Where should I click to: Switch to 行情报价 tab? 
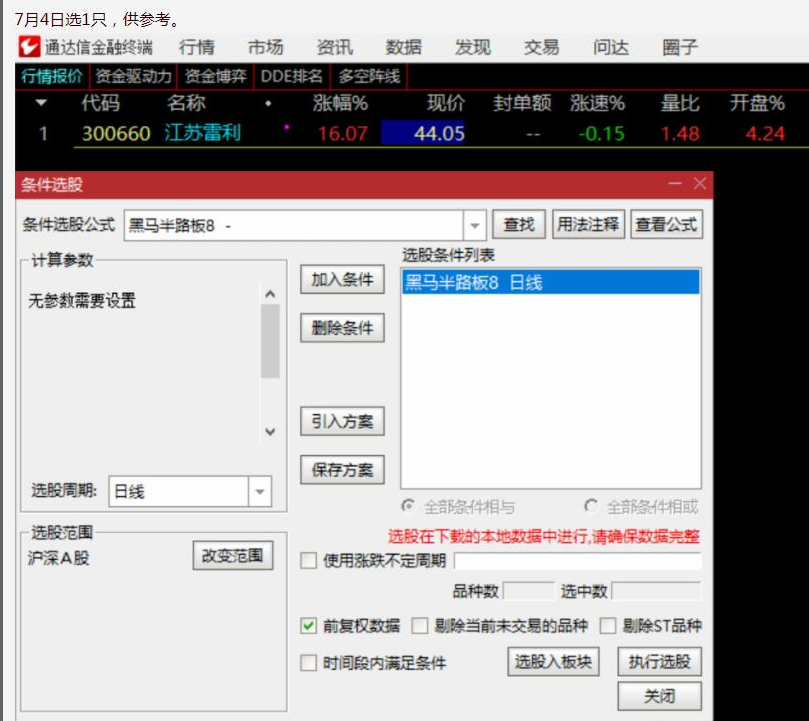coord(52,76)
